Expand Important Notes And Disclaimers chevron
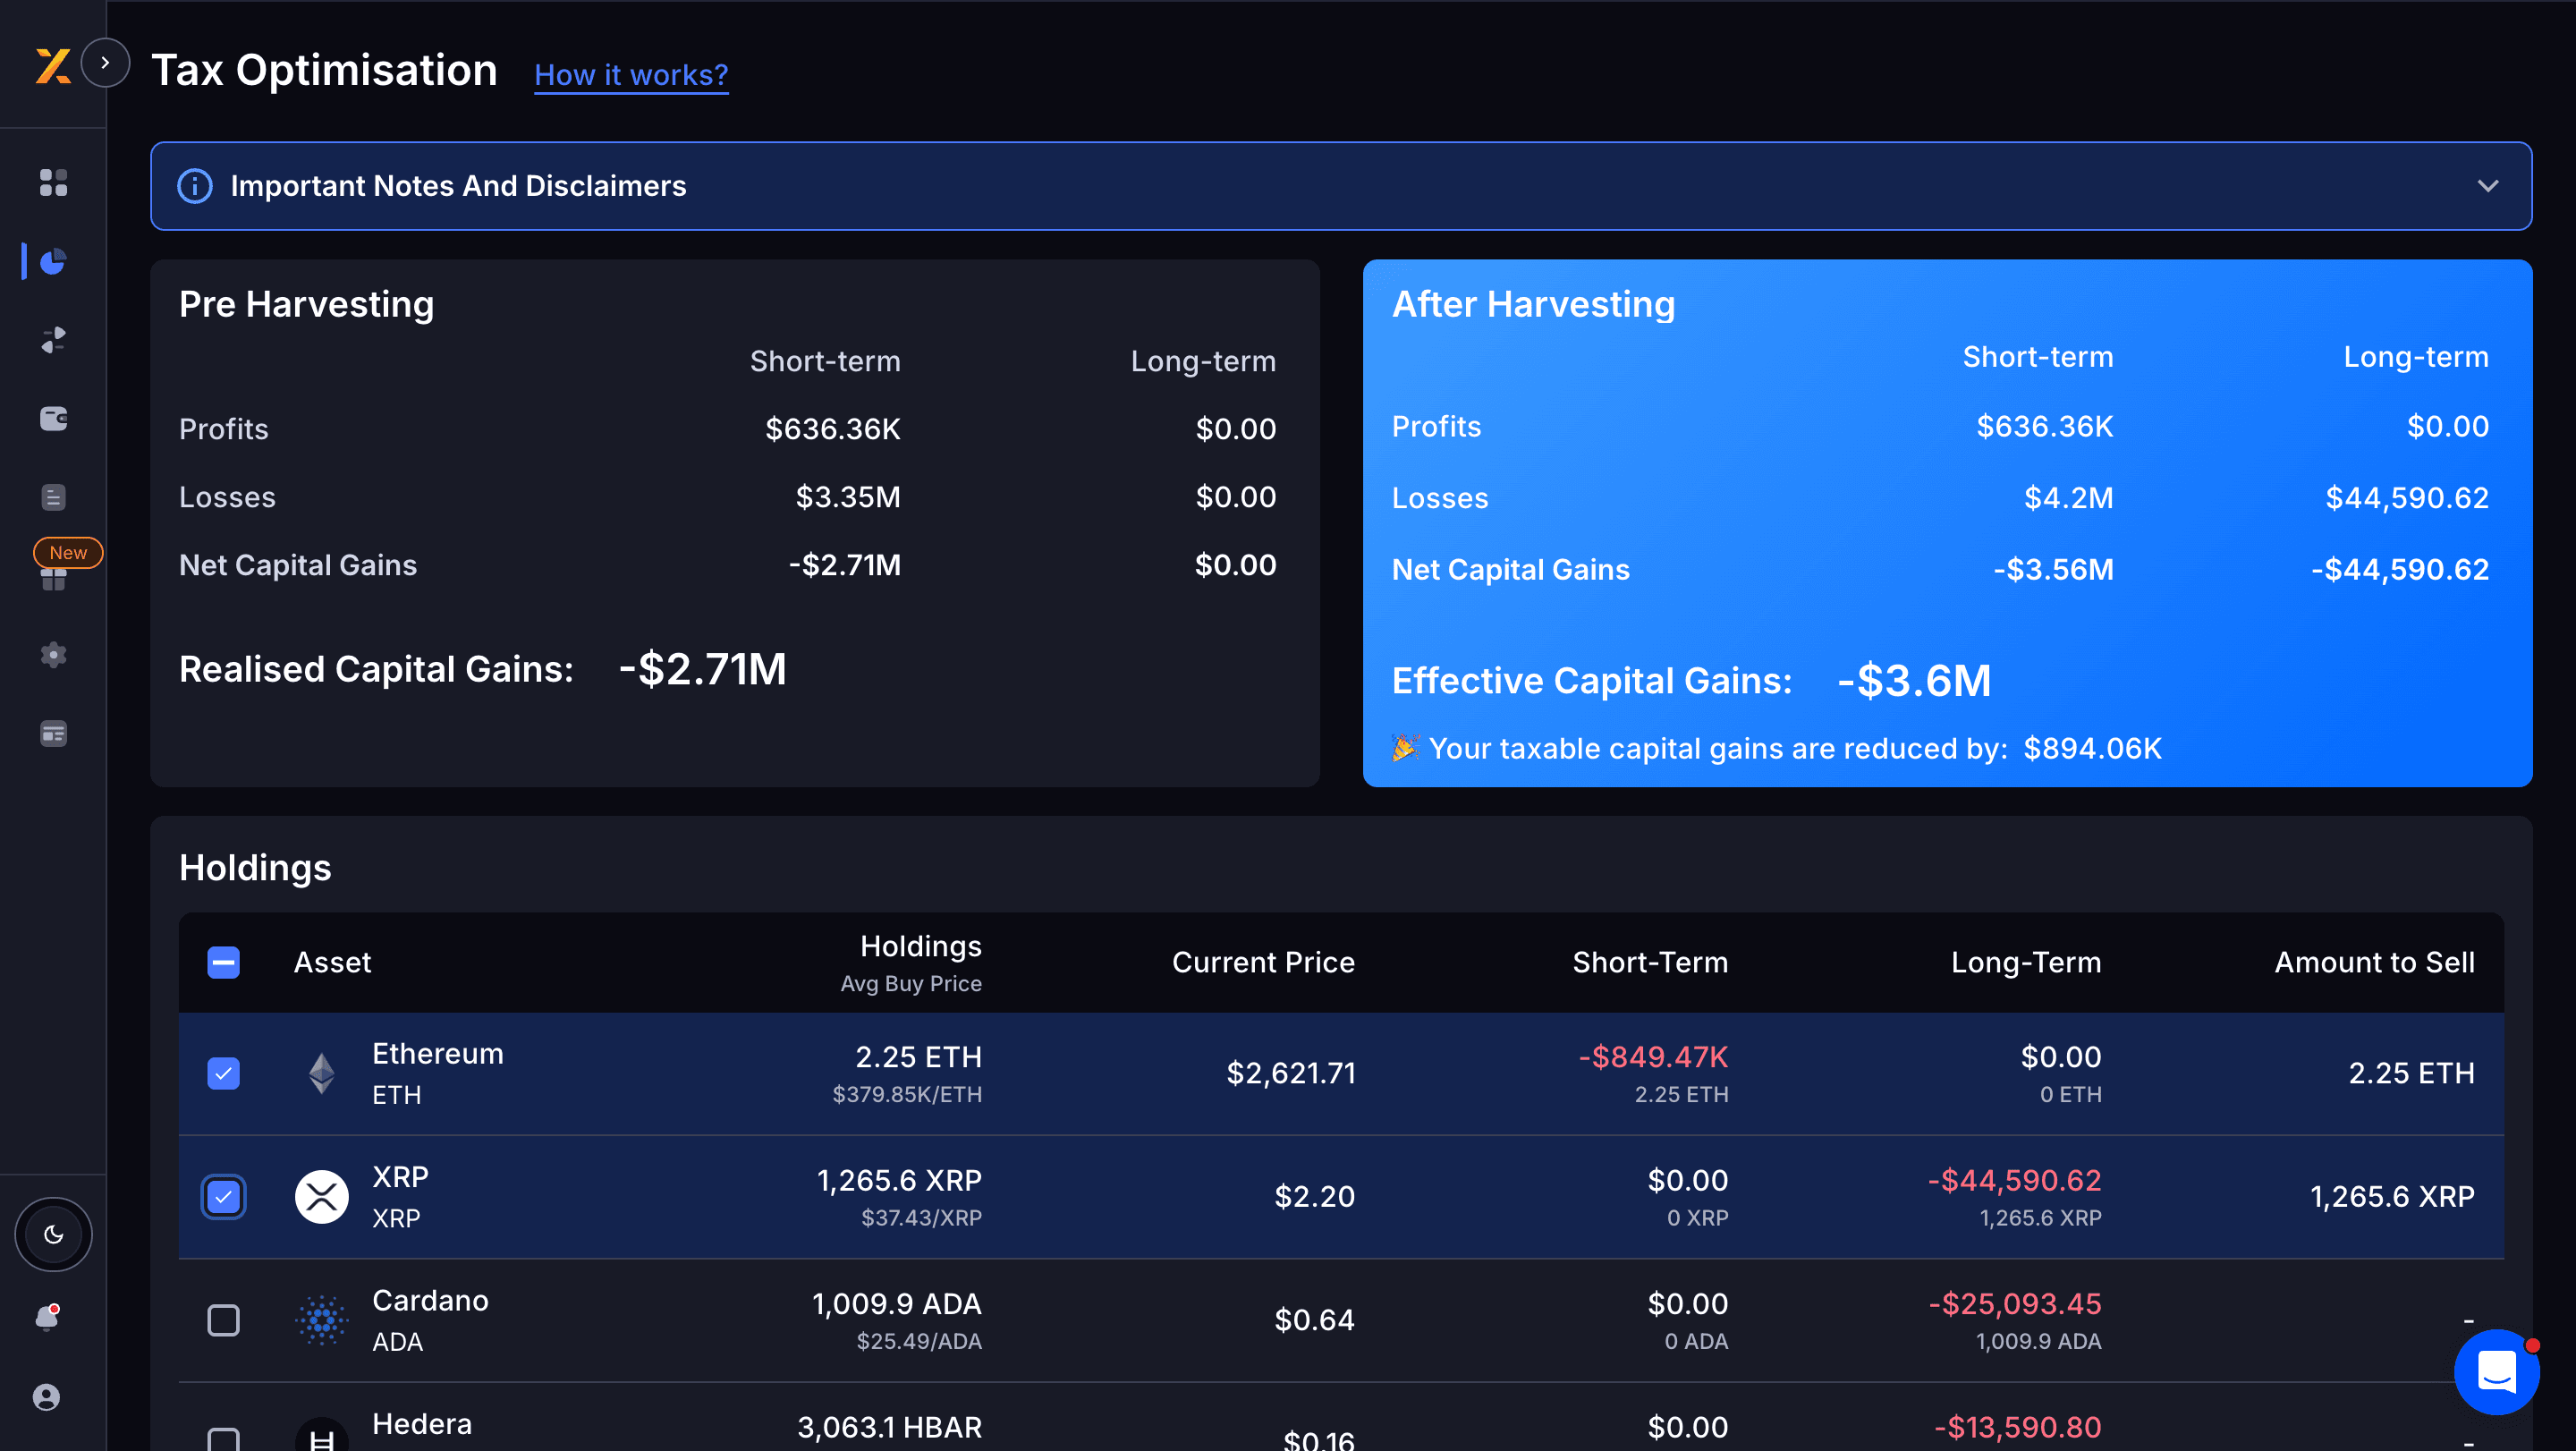 click(x=2488, y=186)
